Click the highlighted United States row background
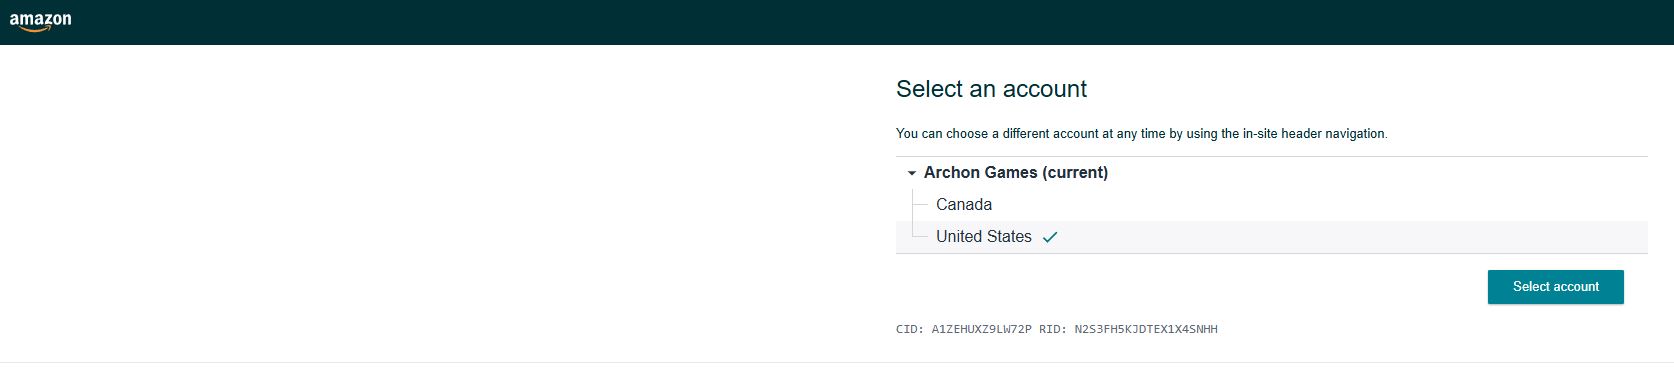Image resolution: width=1674 pixels, height=370 pixels. click(x=1271, y=237)
